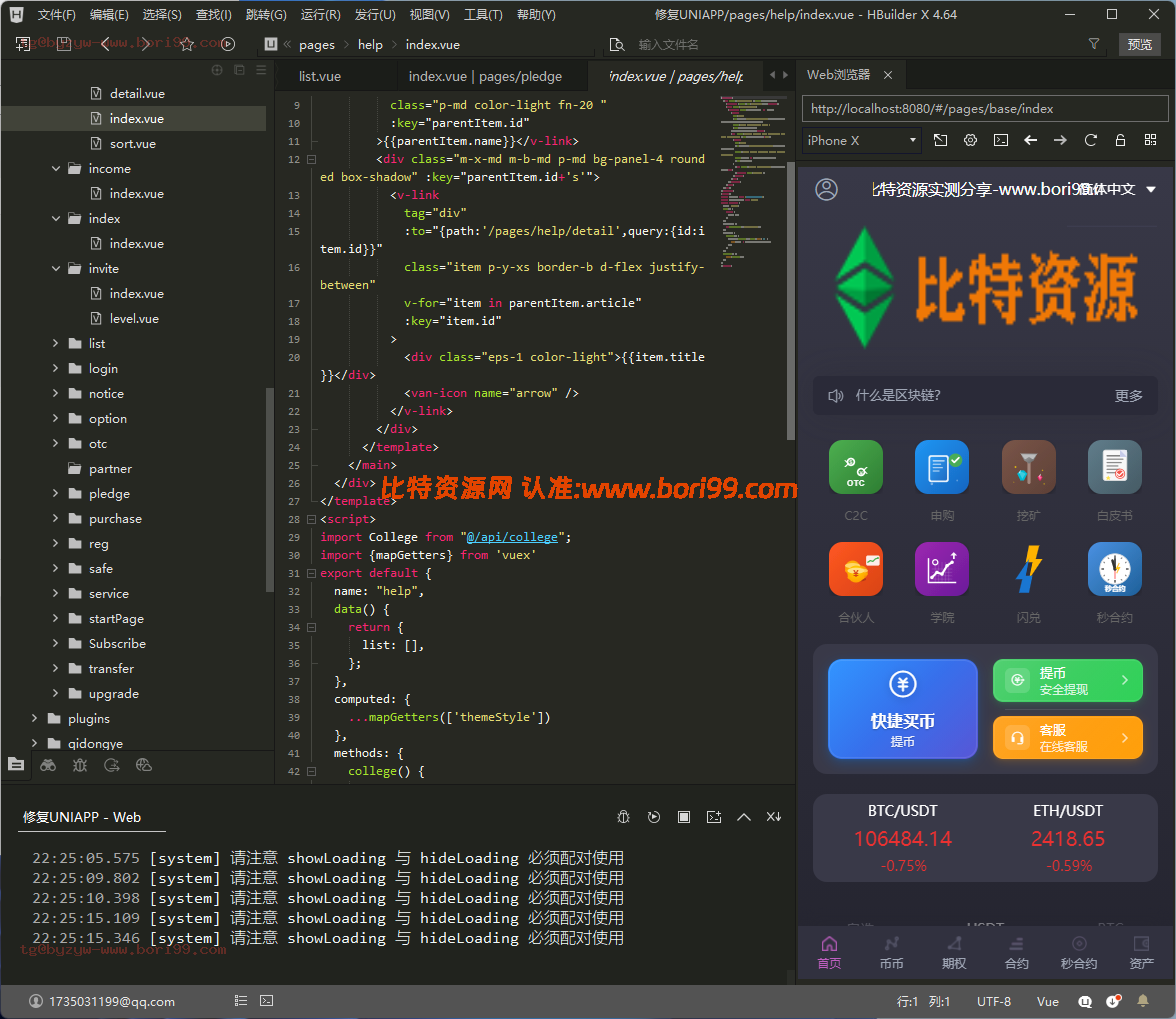Click the code editor vertical scrollbar
The height and width of the screenshot is (1019, 1176).
[790, 300]
